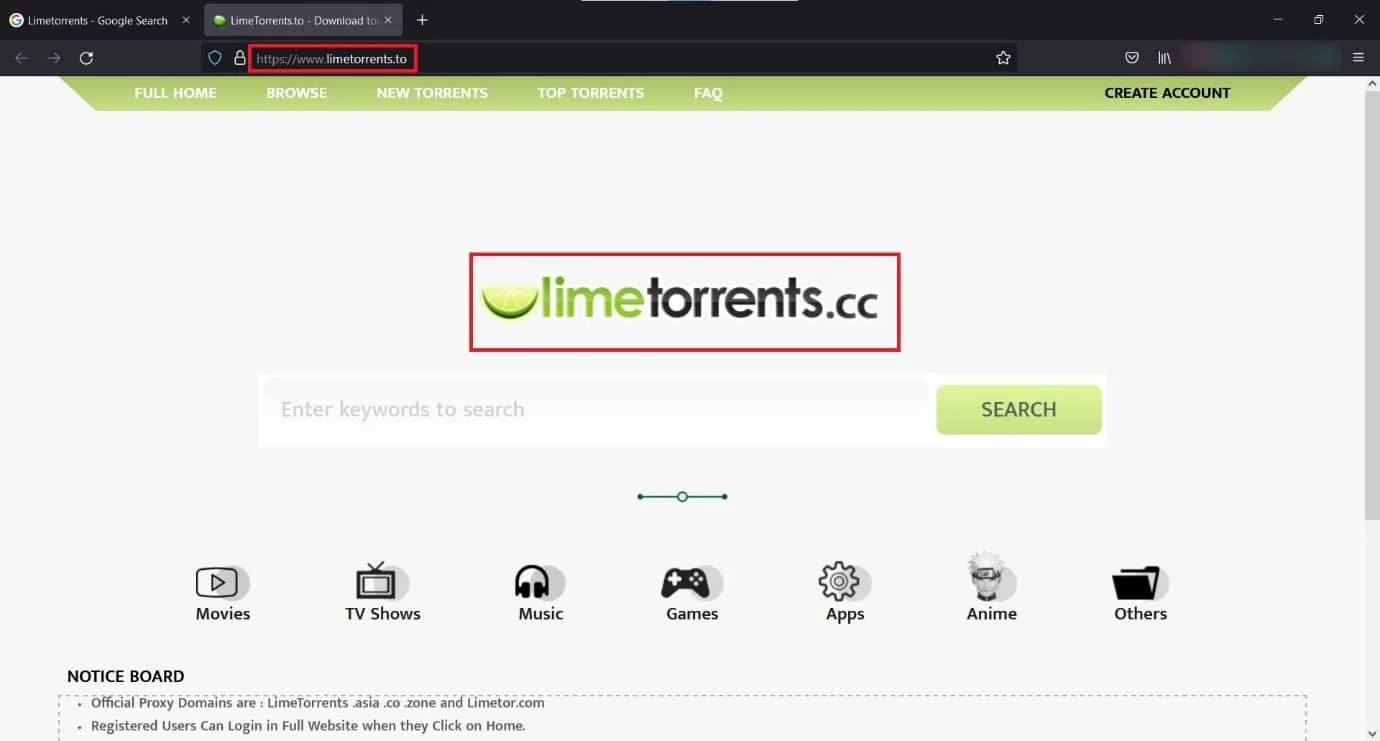
Task: Click the Registered Users Can Login notice
Action: point(308,726)
